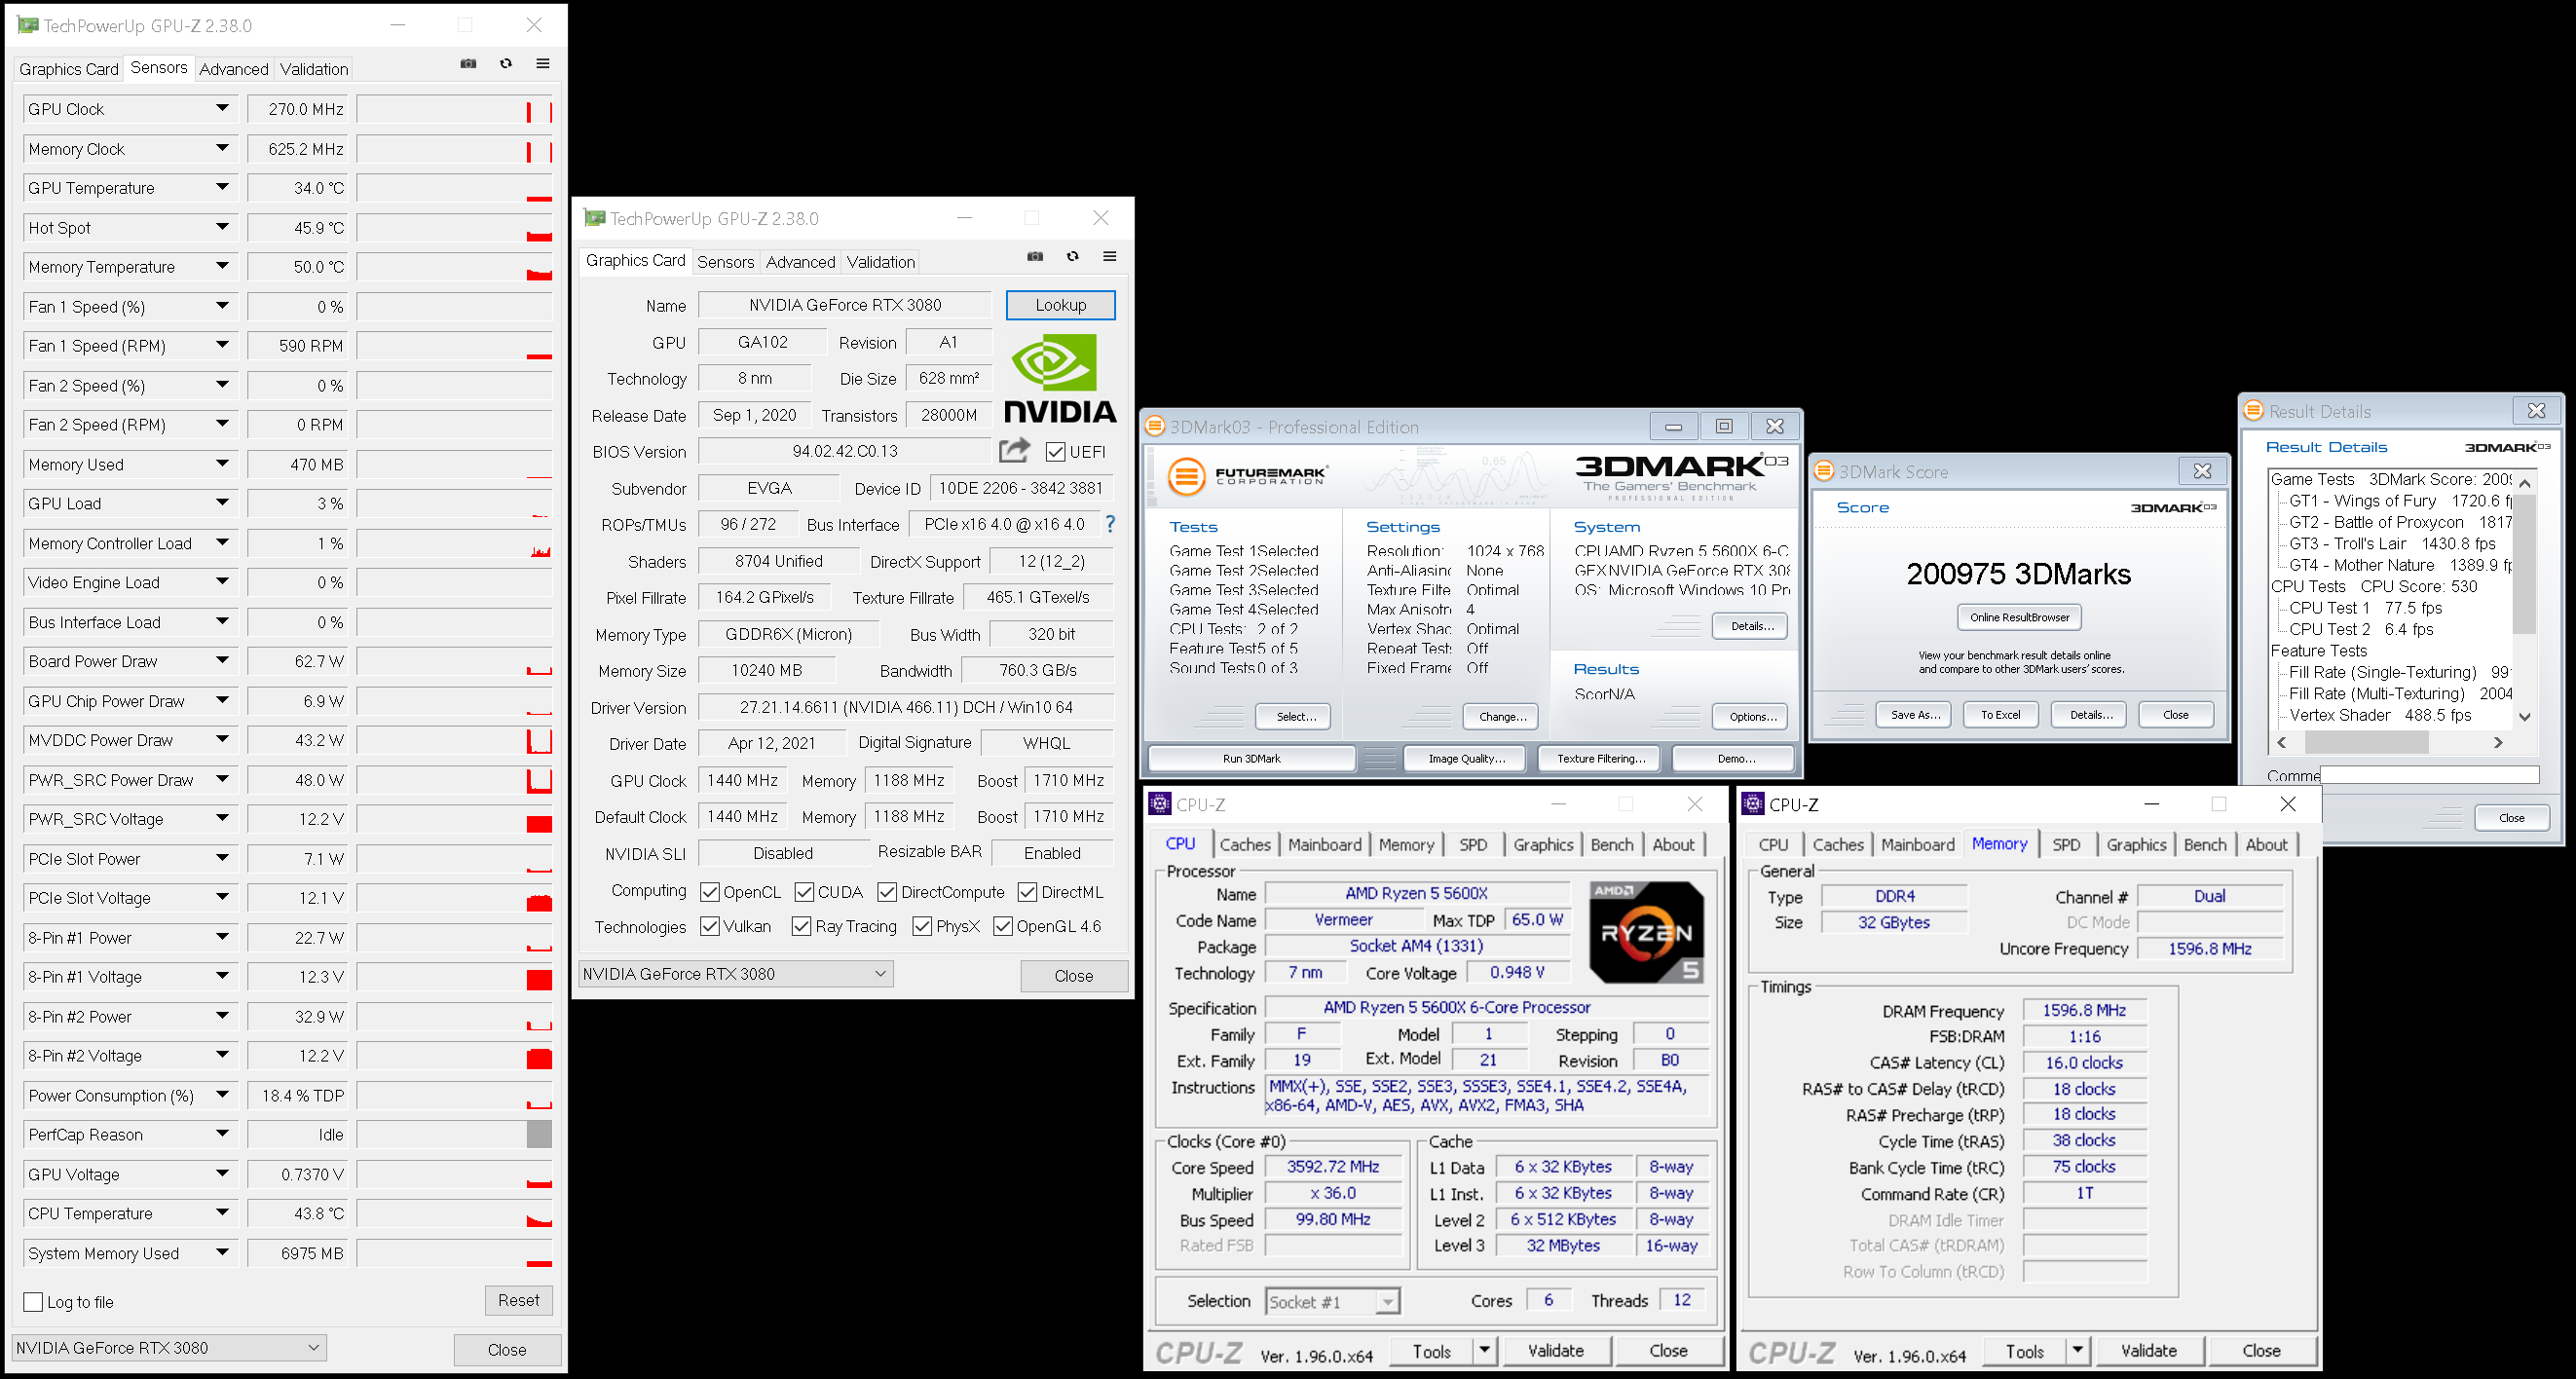Image resolution: width=2576 pixels, height=1379 pixels.
Task: Click the Image Quality button in 3DMark03
Action: pyautogui.click(x=1466, y=759)
